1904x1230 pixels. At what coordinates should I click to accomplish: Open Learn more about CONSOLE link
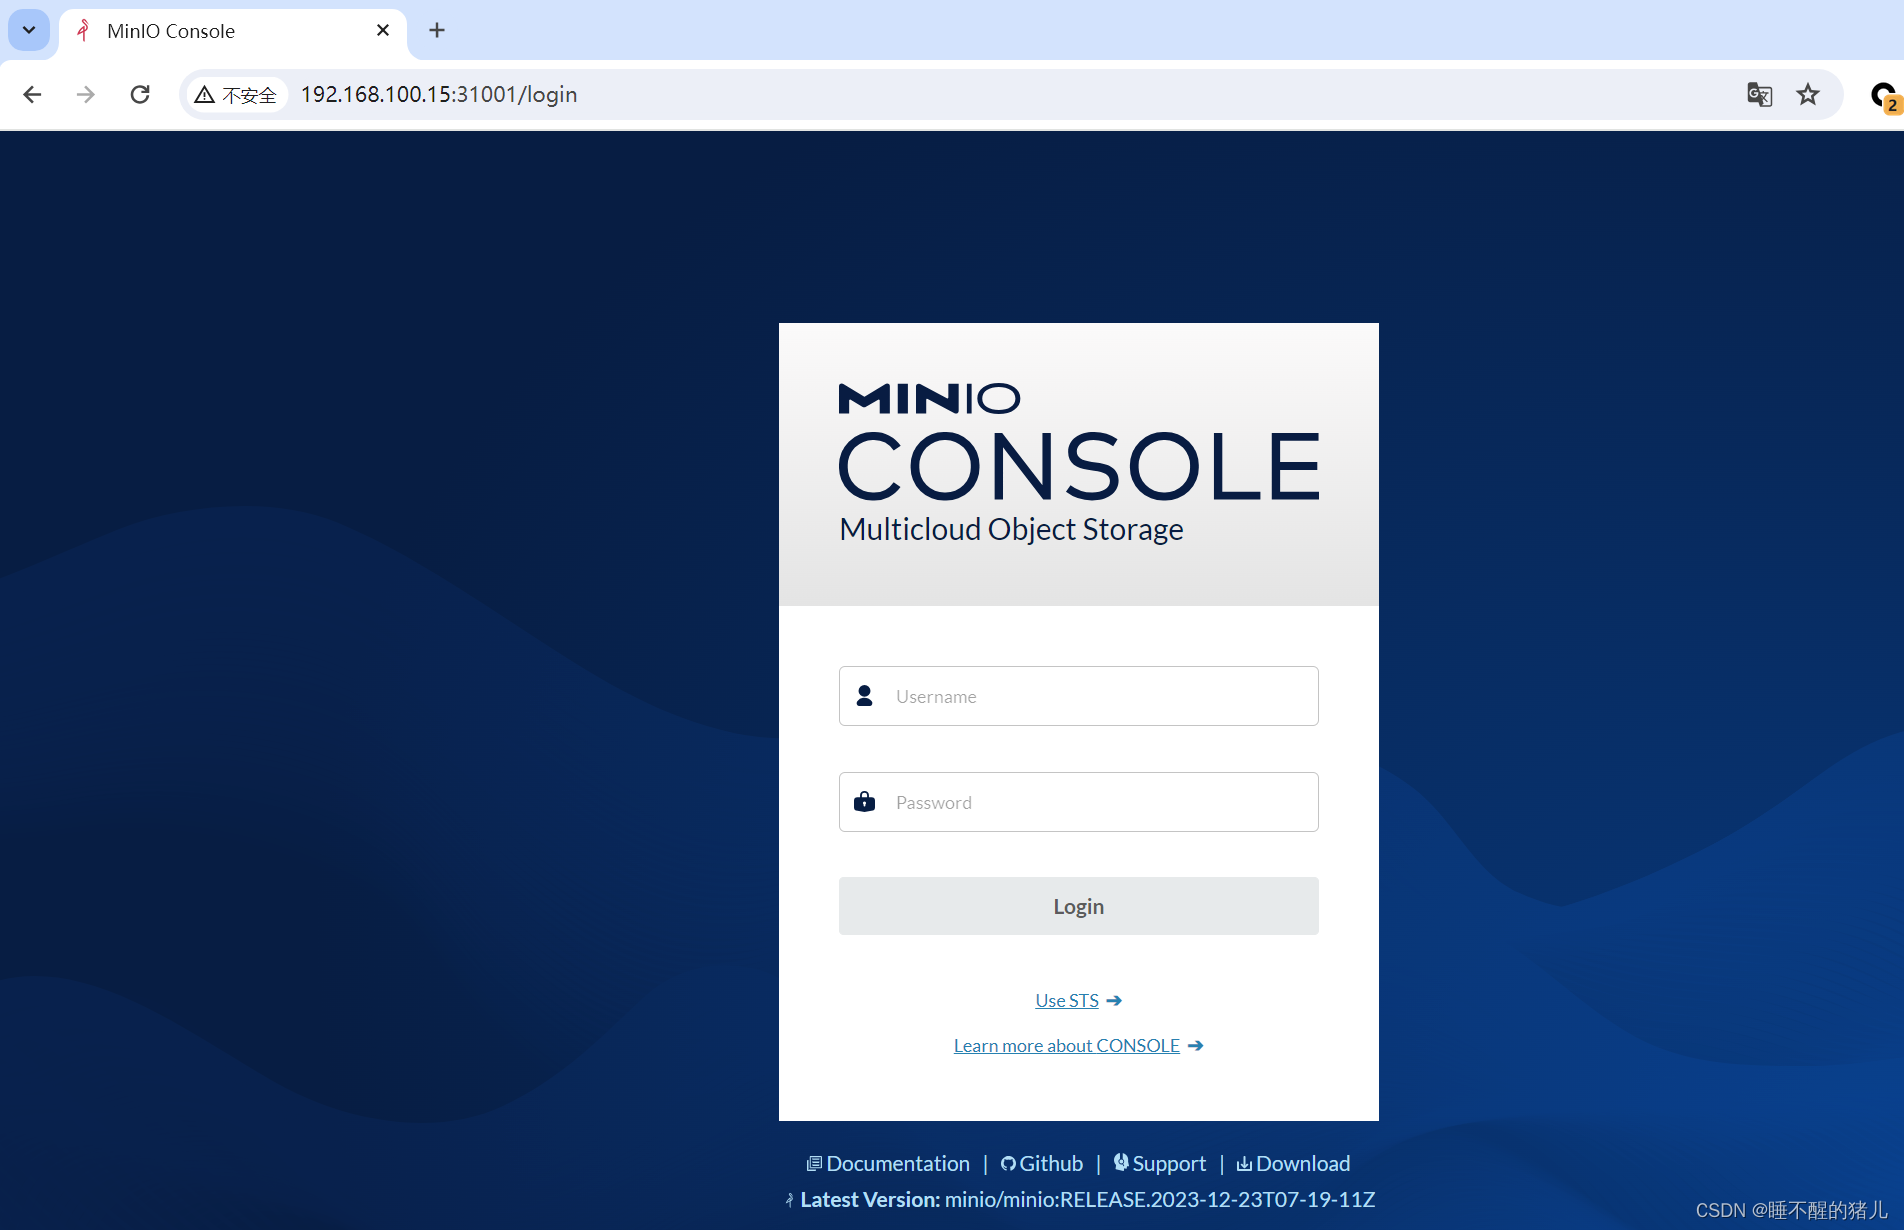pyautogui.click(x=1067, y=1045)
